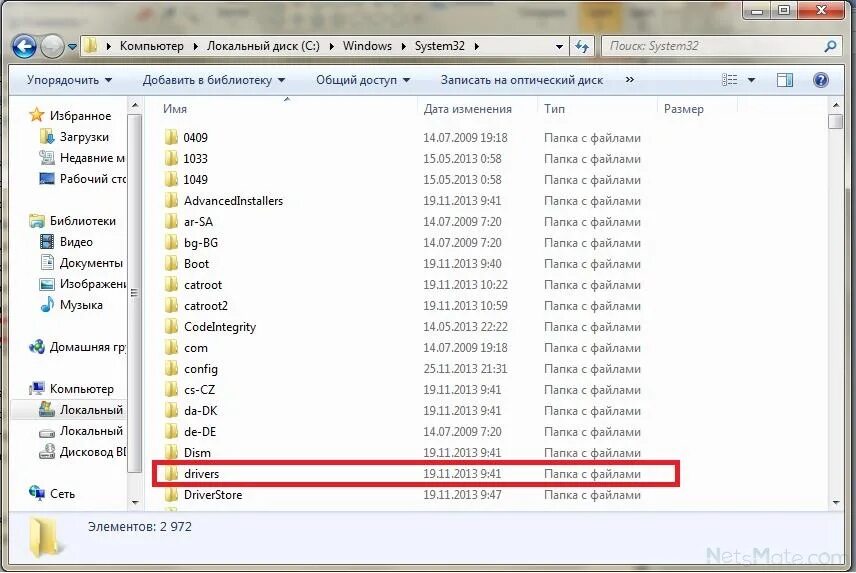Open the Изображения library
This screenshot has width=856, height=573.
(92, 284)
